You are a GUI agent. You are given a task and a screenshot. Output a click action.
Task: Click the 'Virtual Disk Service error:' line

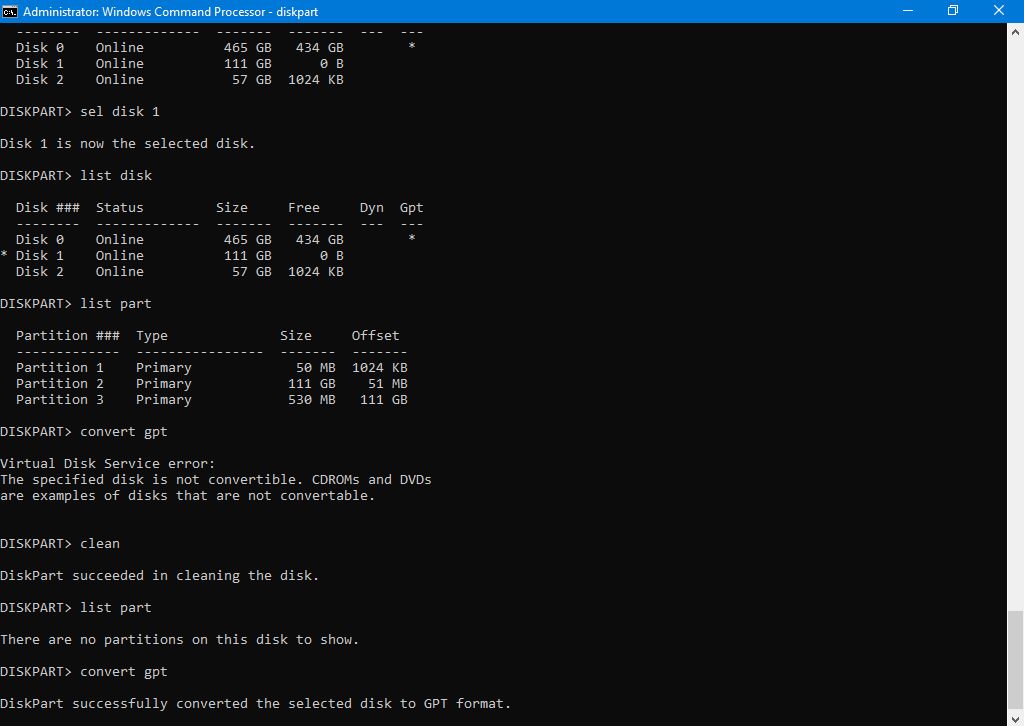click(x=107, y=463)
